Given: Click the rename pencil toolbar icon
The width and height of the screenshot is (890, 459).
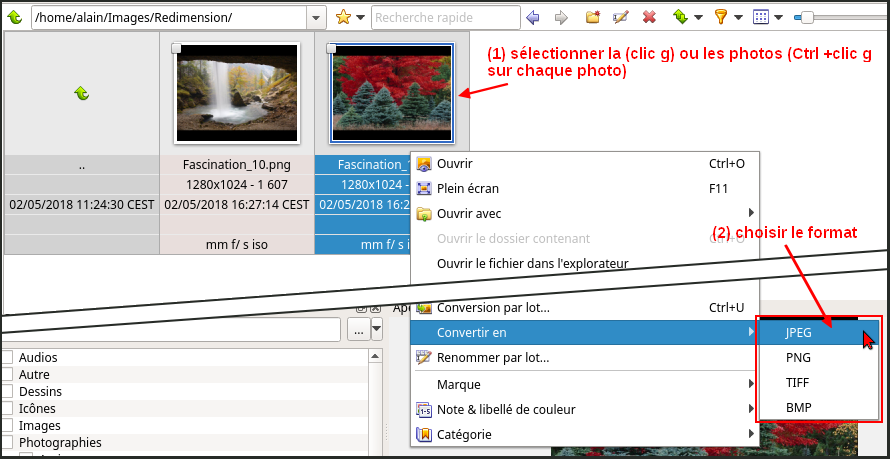Looking at the screenshot, I should 620,17.
